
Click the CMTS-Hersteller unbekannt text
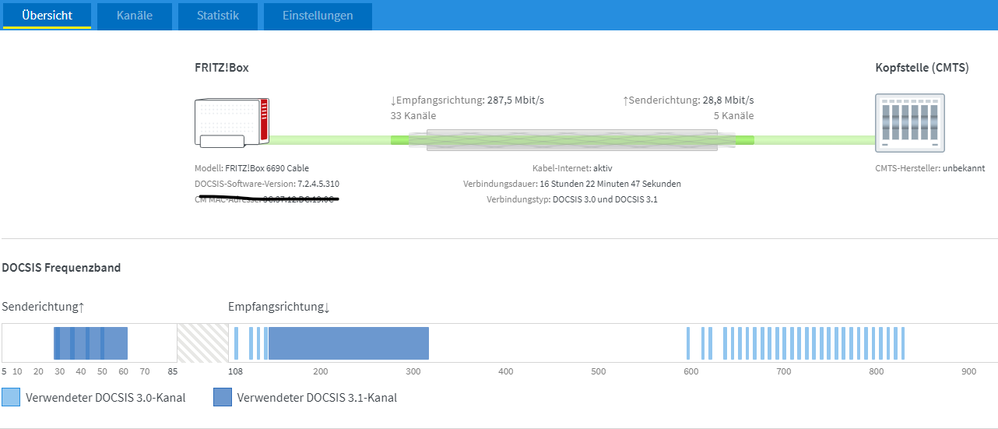click(930, 169)
